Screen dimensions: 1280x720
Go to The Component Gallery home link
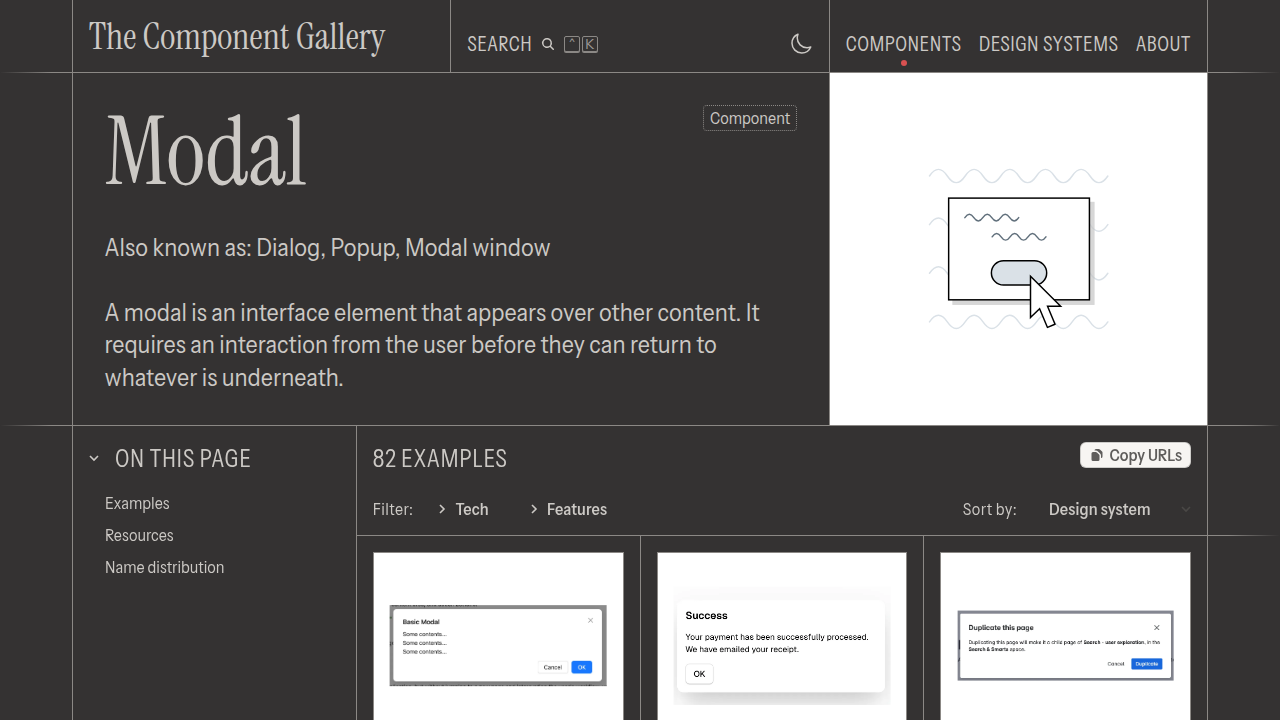(x=237, y=37)
